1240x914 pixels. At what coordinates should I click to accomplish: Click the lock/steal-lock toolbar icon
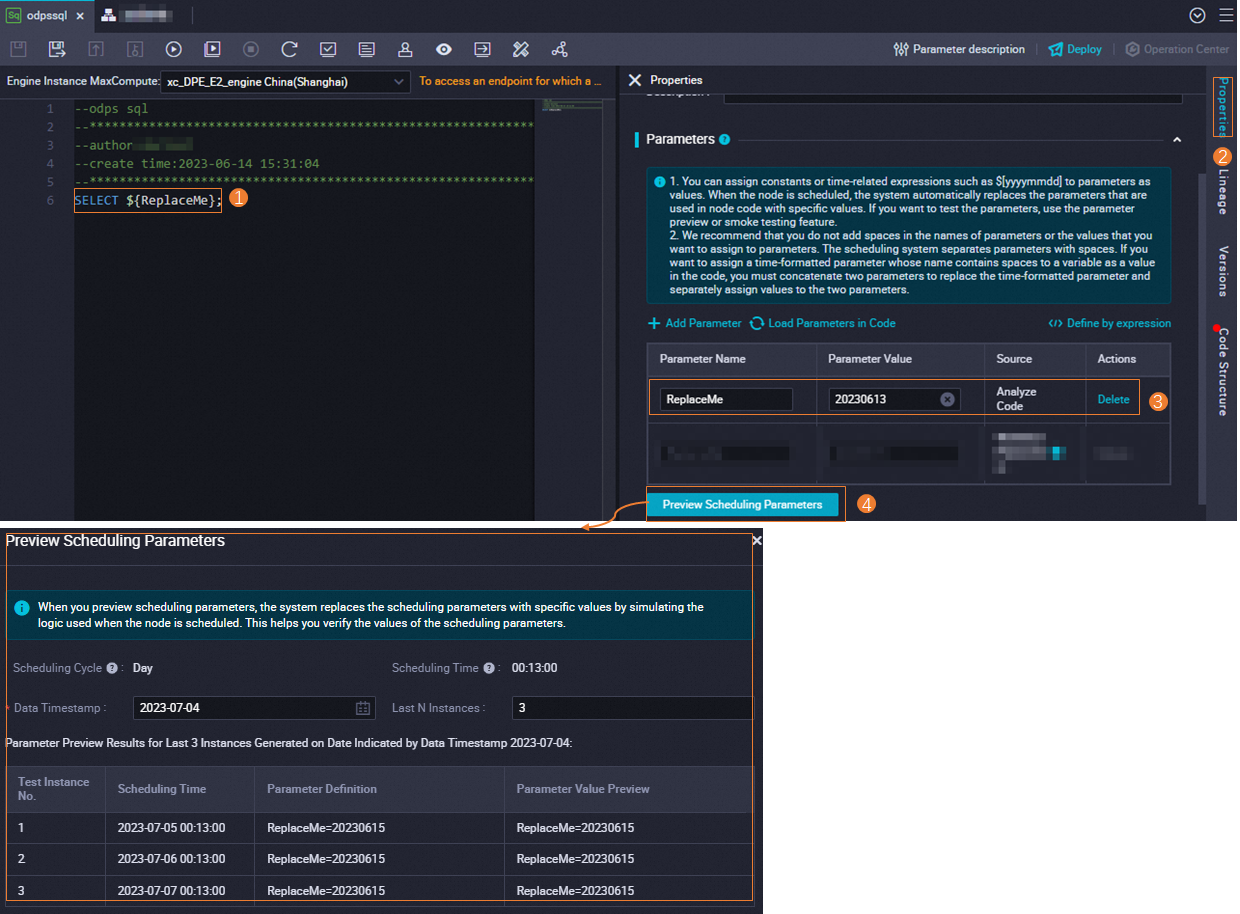[135, 49]
